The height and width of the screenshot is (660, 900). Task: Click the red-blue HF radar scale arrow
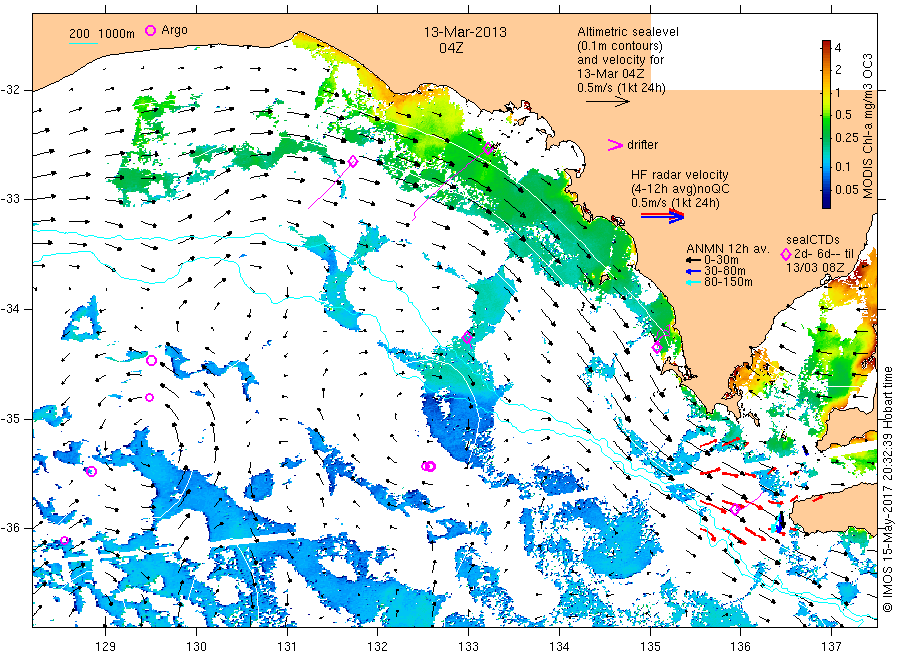click(662, 216)
